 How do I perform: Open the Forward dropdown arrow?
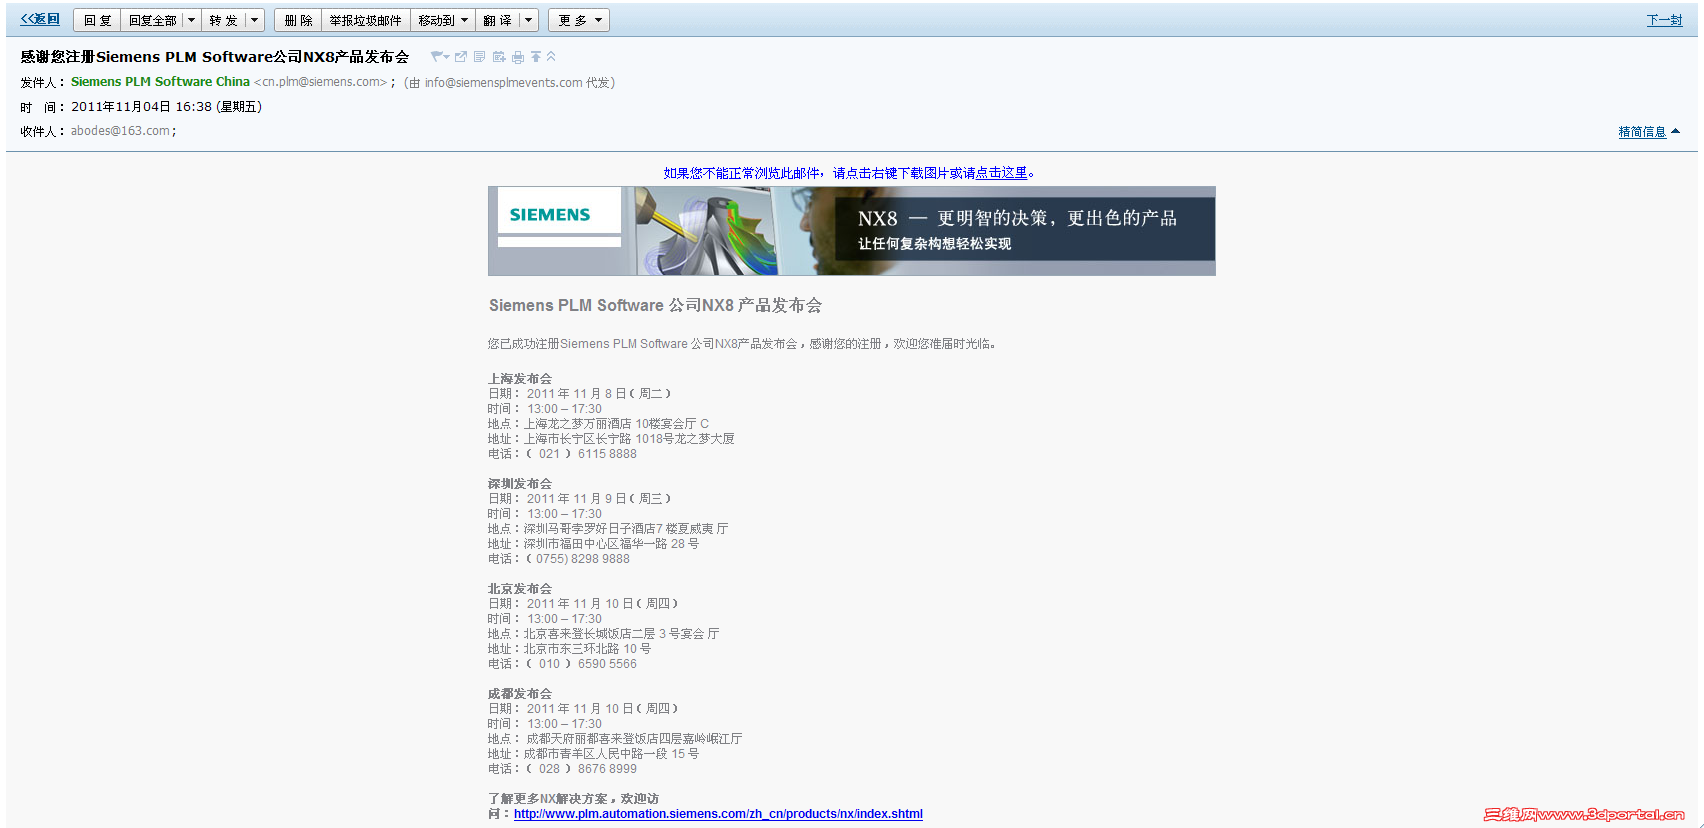coord(254,20)
